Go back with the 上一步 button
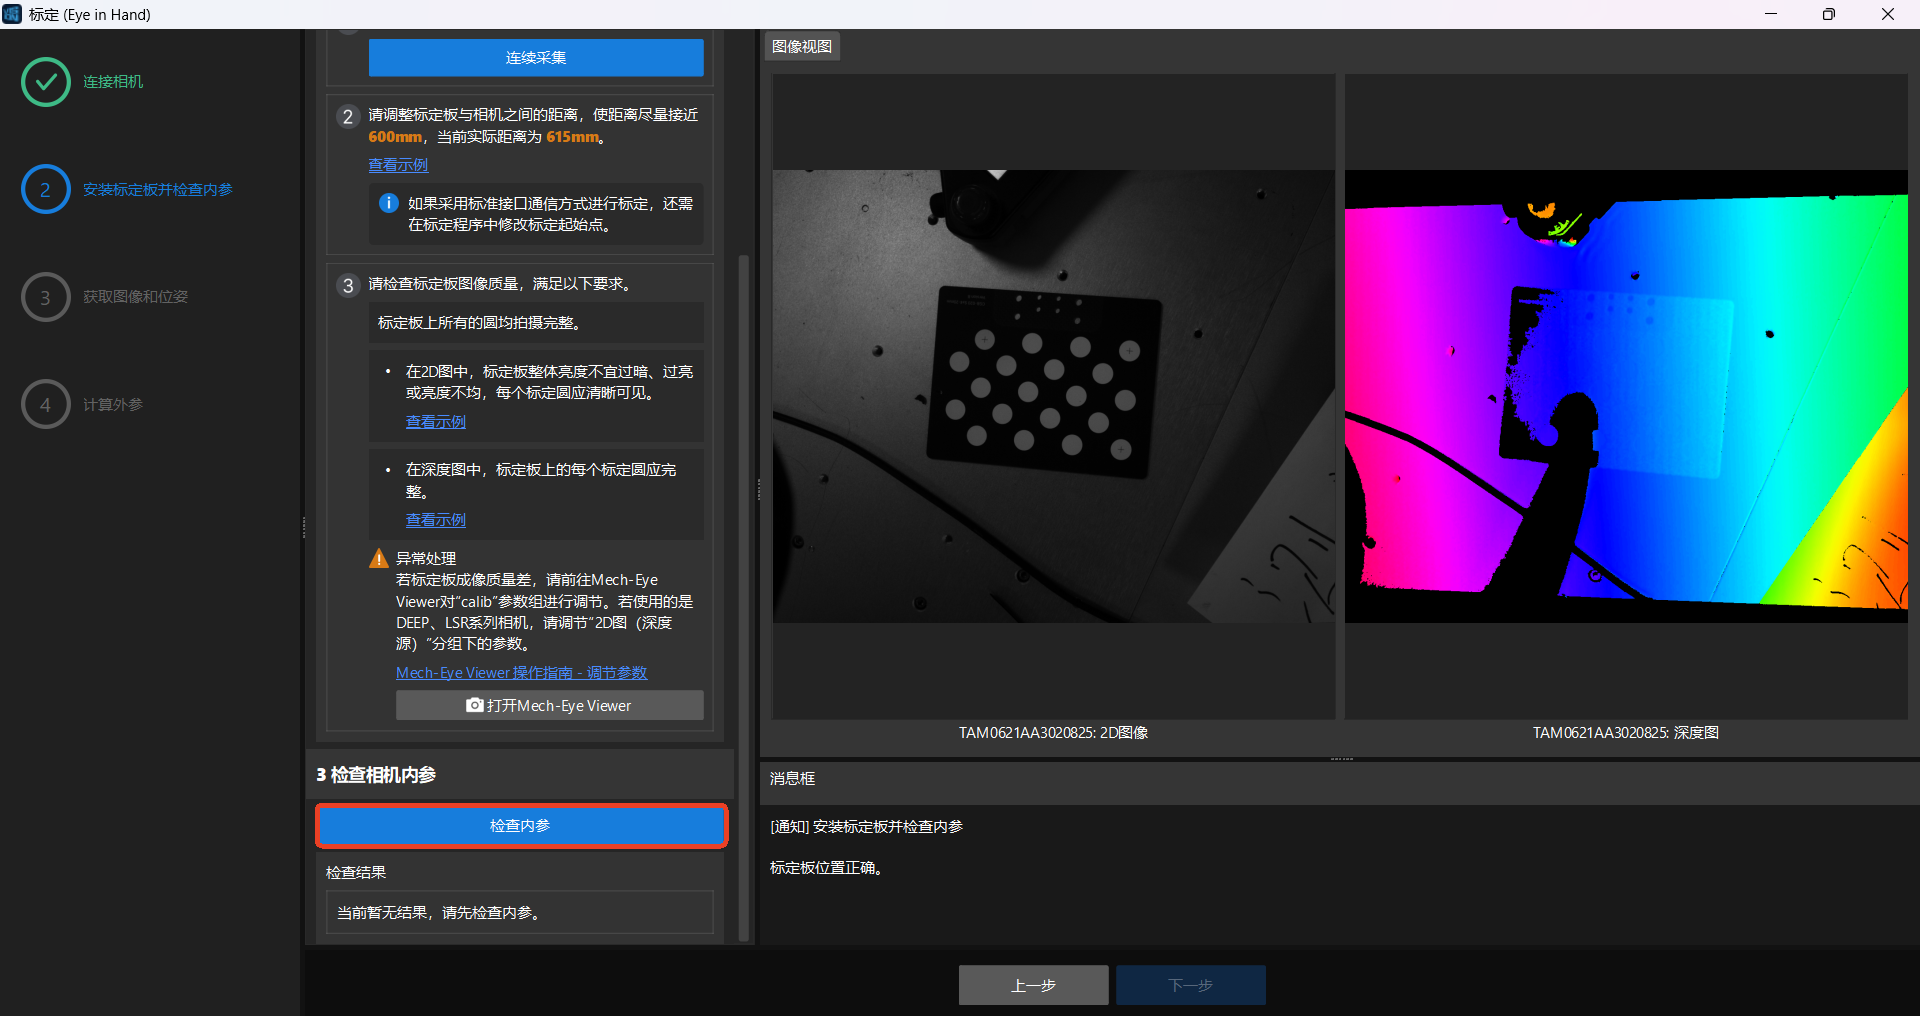The width and height of the screenshot is (1920, 1016). [1033, 985]
